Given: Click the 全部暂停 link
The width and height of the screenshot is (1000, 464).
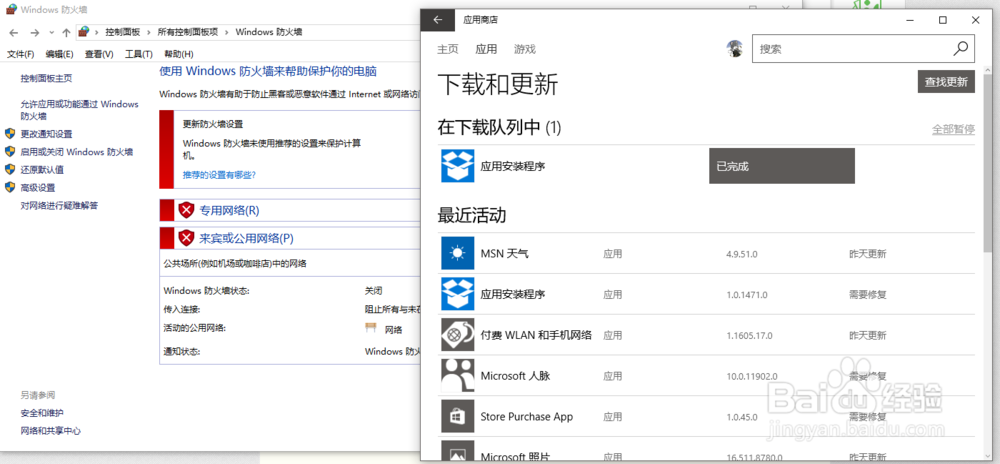Looking at the screenshot, I should click(953, 129).
